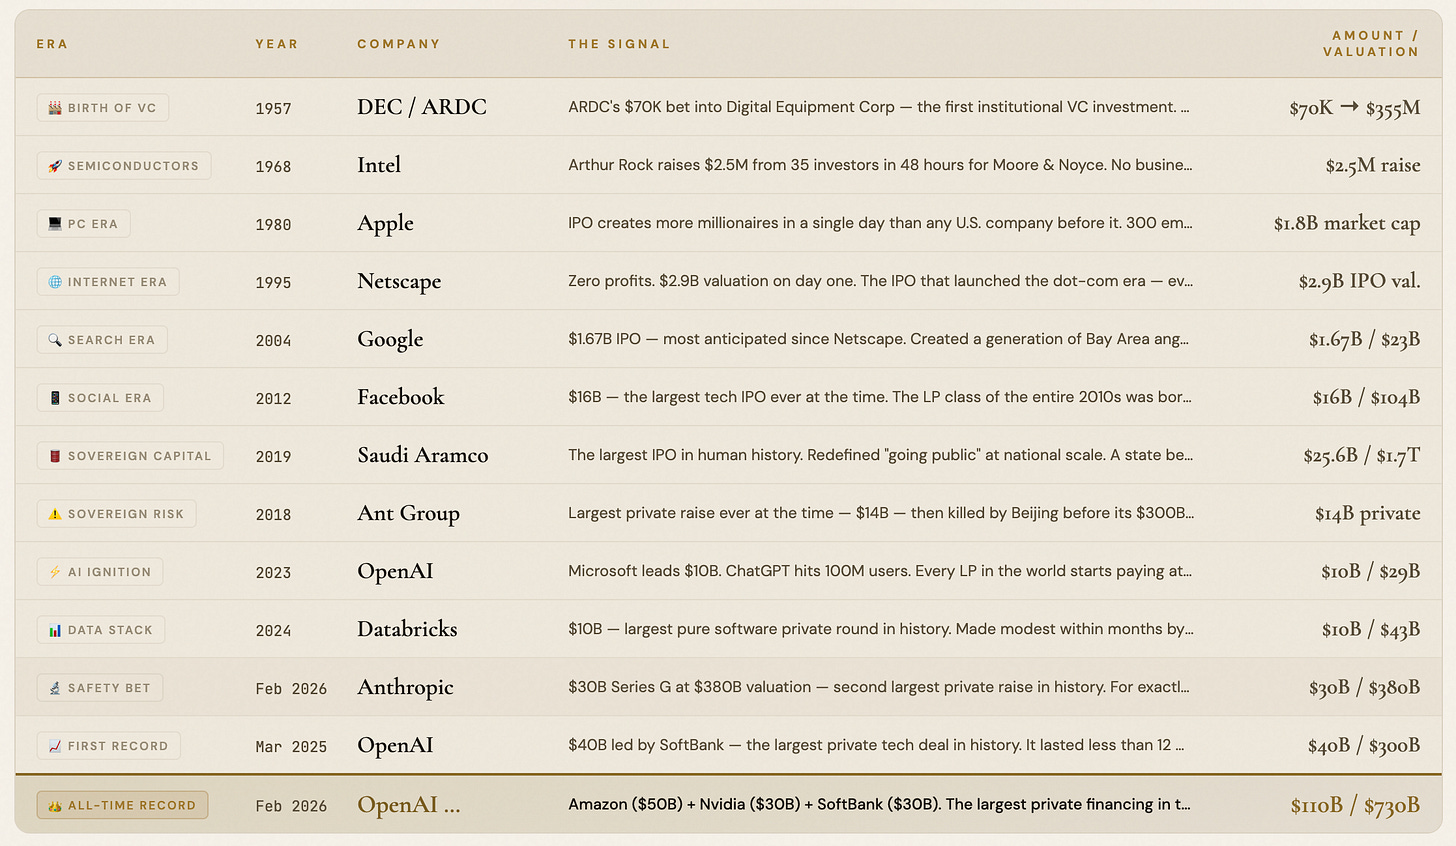Click THE SIGNAL column header
1456x846 pixels.
(619, 44)
